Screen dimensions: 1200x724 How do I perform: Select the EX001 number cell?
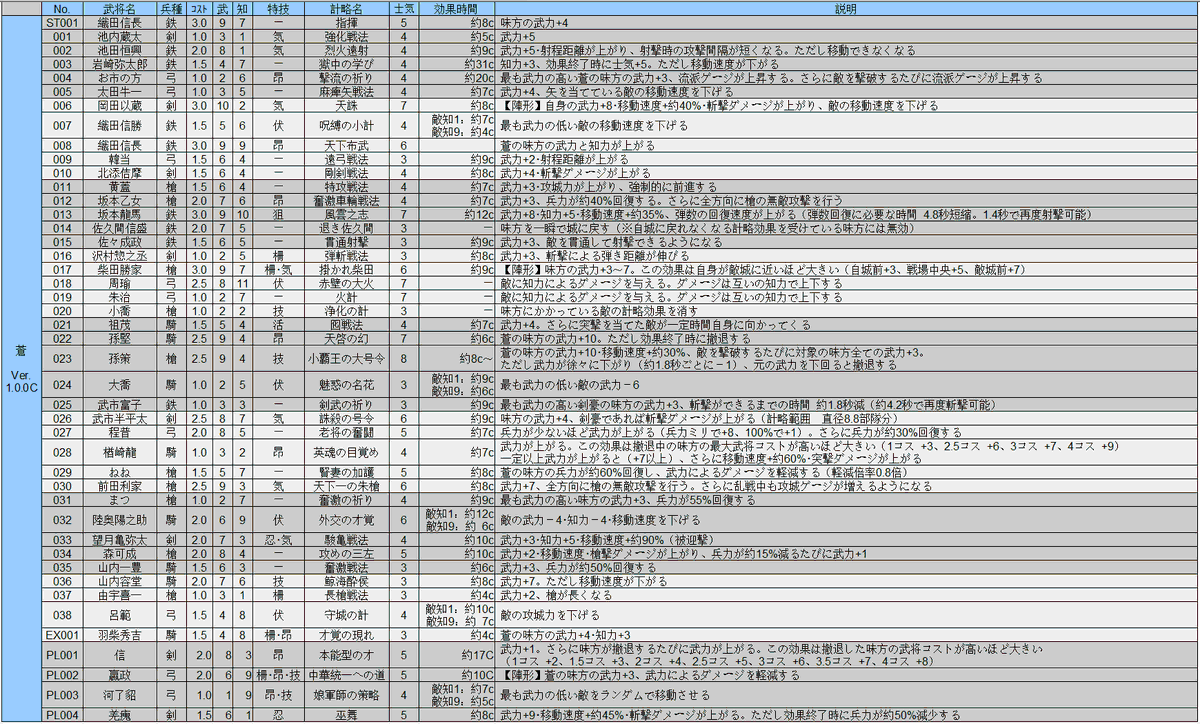point(62,635)
